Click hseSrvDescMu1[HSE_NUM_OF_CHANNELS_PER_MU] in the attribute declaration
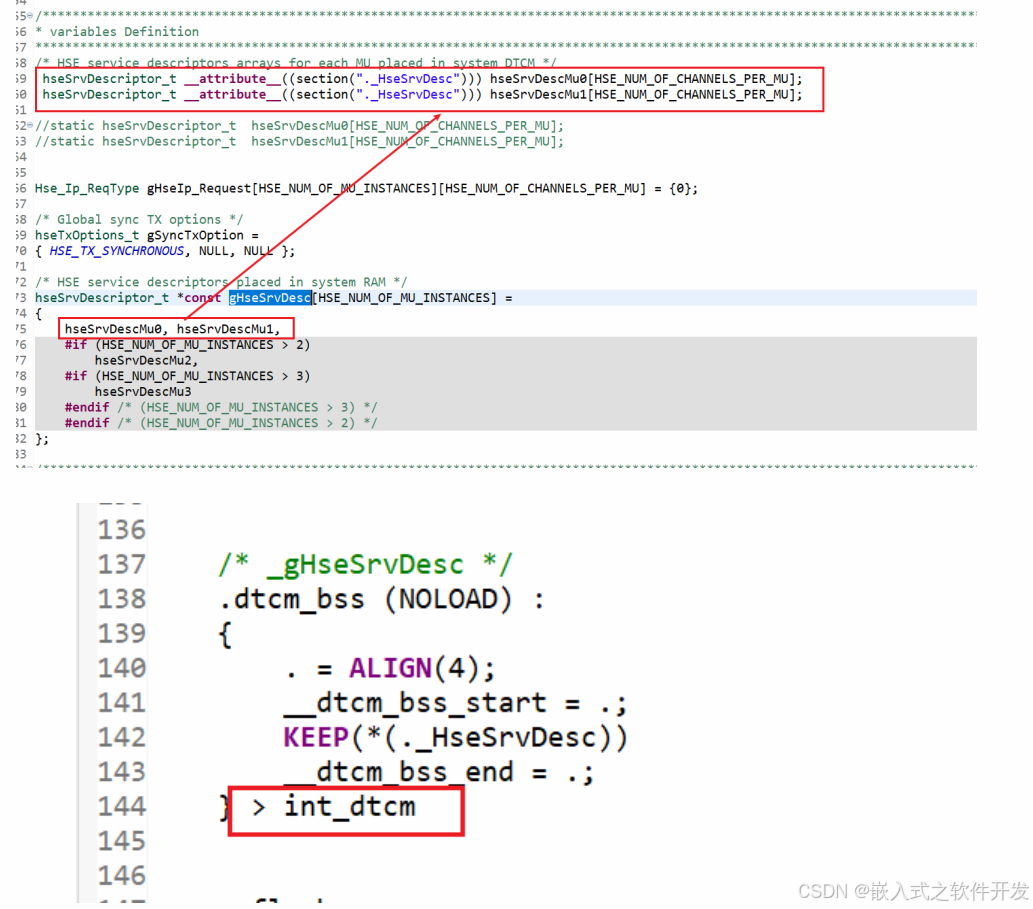Image resolution: width=1033 pixels, height=909 pixels. click(646, 94)
